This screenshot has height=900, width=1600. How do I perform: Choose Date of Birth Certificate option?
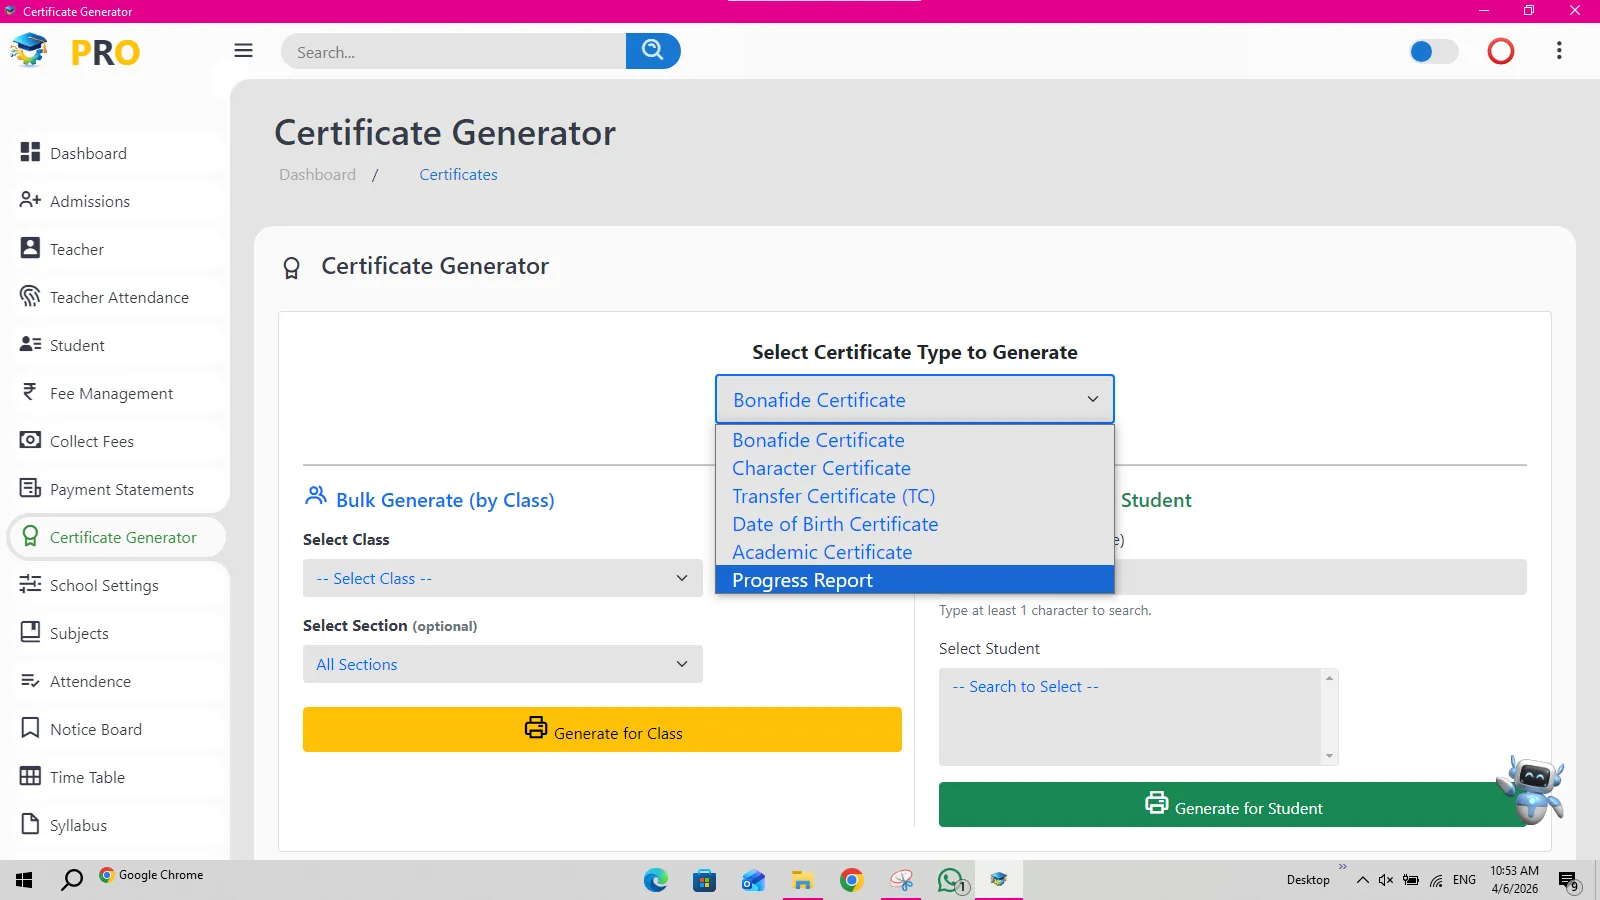915,524
